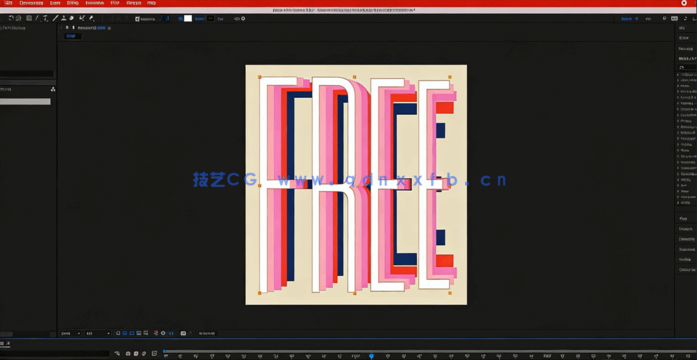Open the colored channel display icon
Image resolution: width=697 pixels, height=360 pixels.
[156, 333]
